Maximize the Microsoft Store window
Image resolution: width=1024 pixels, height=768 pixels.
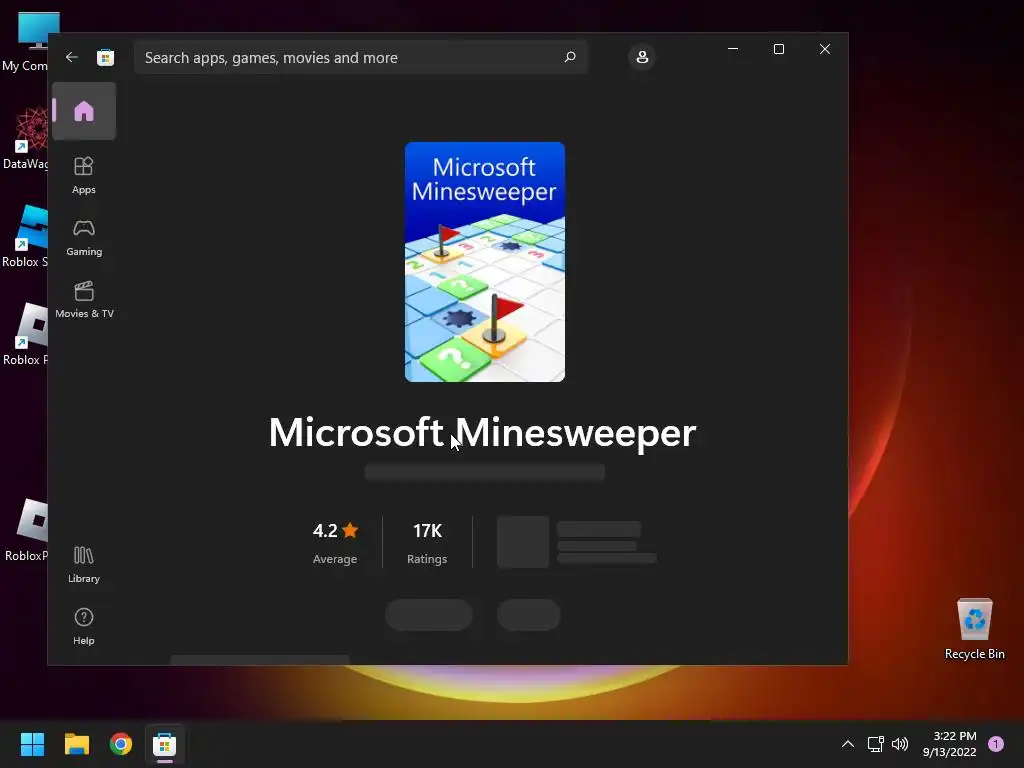click(778, 49)
